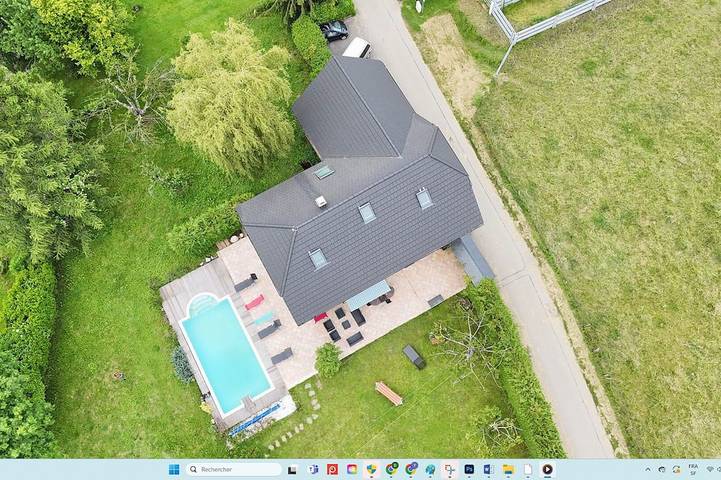Click the Rechercher search box

(234, 469)
